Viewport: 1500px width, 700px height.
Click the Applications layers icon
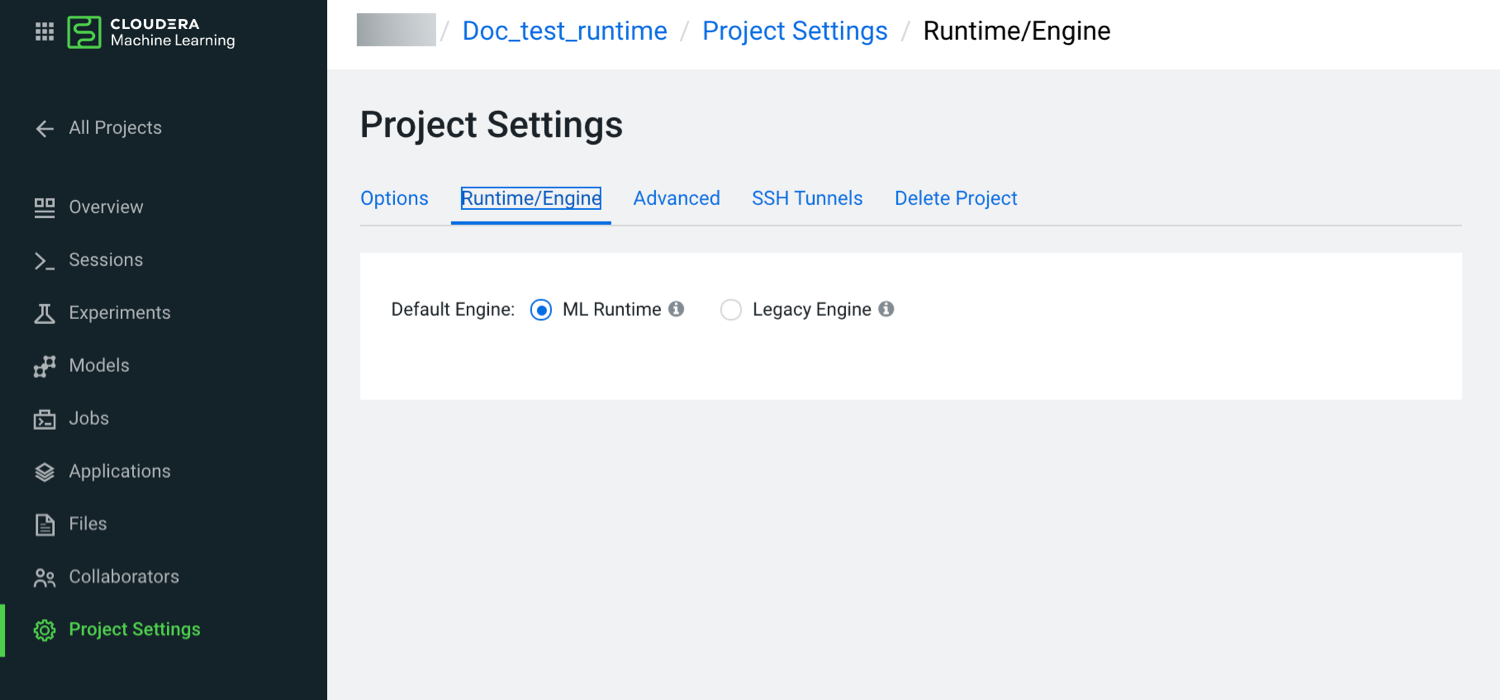[44, 472]
